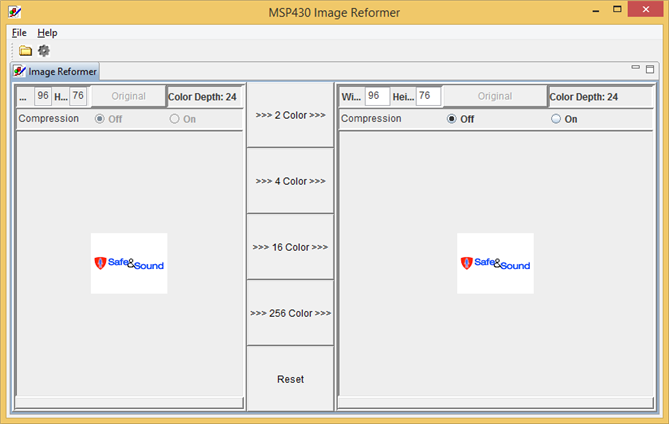669x424 pixels.
Task: Click right panel "Color Depth: 24" label
Action: pyautogui.click(x=584, y=97)
